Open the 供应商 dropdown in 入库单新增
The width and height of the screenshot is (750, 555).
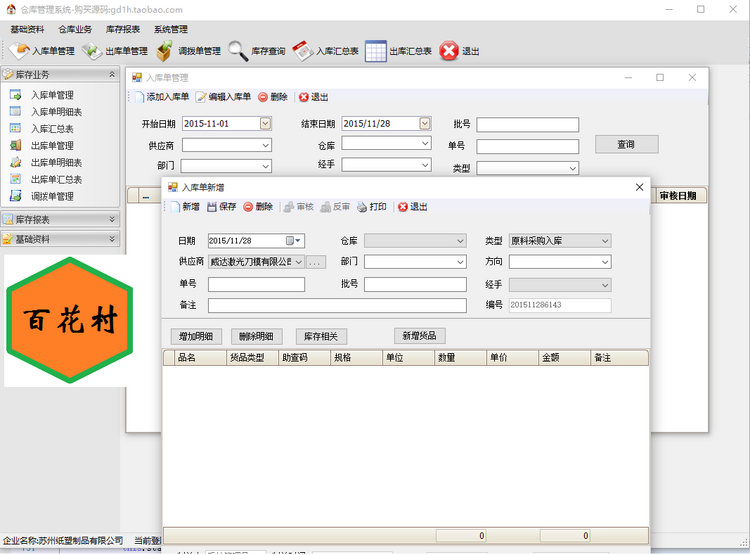pos(297,262)
